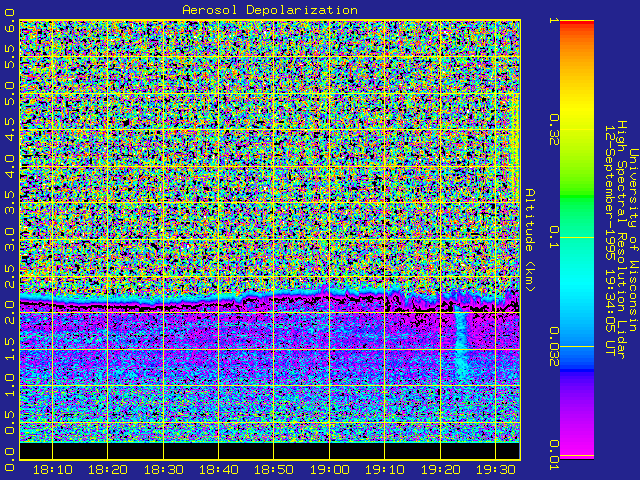This screenshot has height=480, width=640.
Task: Click the '12-September-1995 19:34:05 UT' timestamp
Action: (x=609, y=240)
